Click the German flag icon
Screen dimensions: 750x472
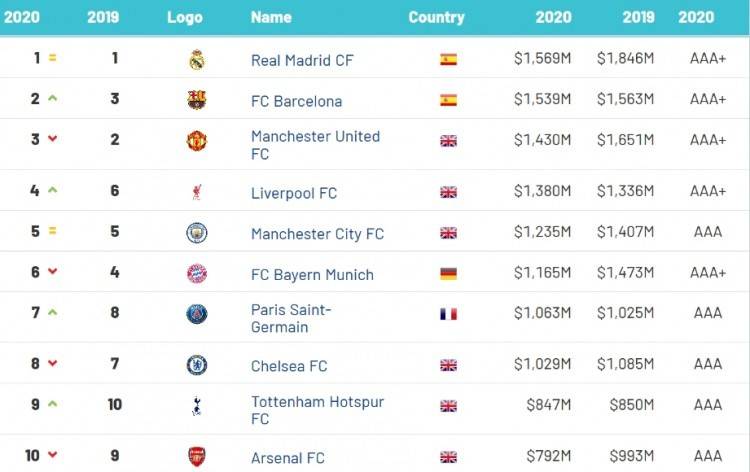[448, 274]
